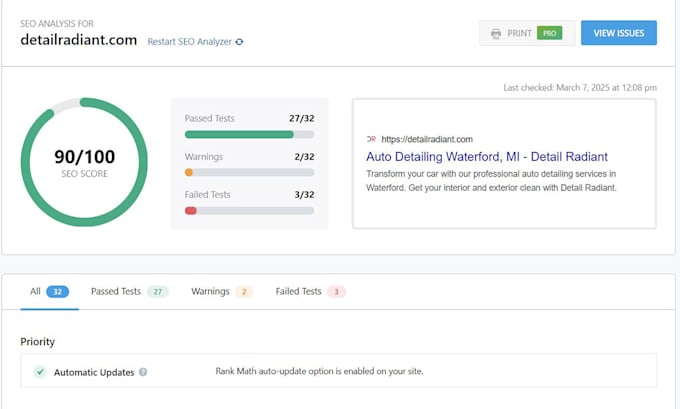The width and height of the screenshot is (680, 409).
Task: Click the DR favicon in search preview
Action: 371,139
